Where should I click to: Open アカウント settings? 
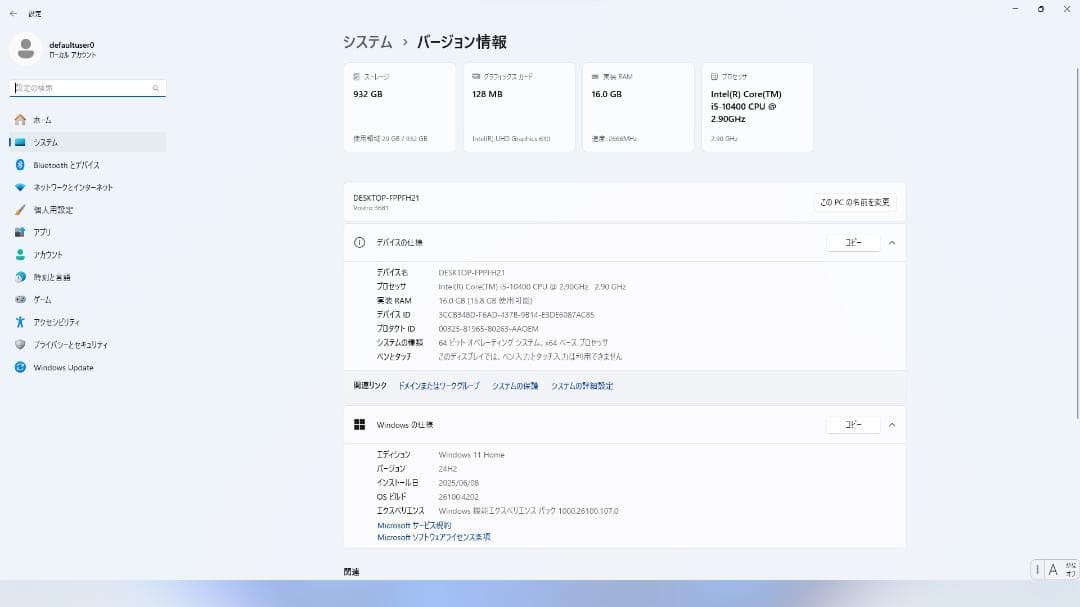47,254
